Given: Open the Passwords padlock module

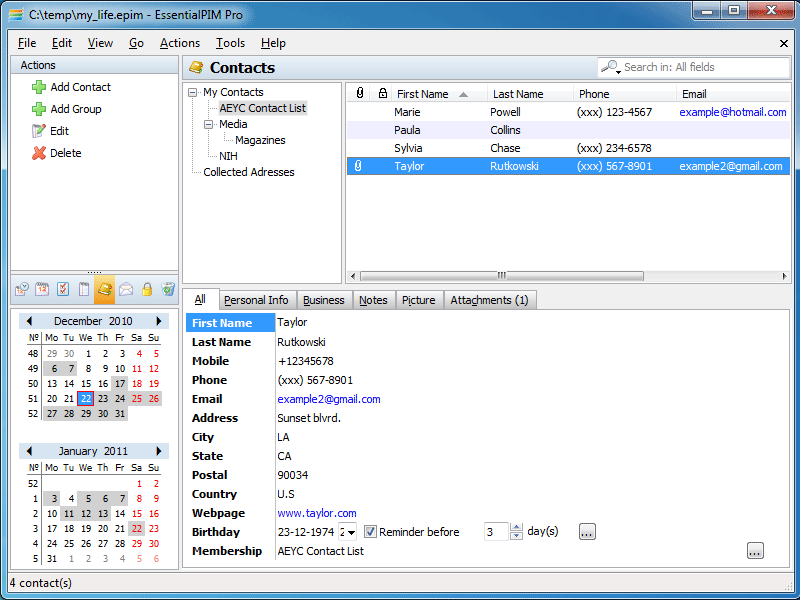Looking at the screenshot, I should point(147,290).
